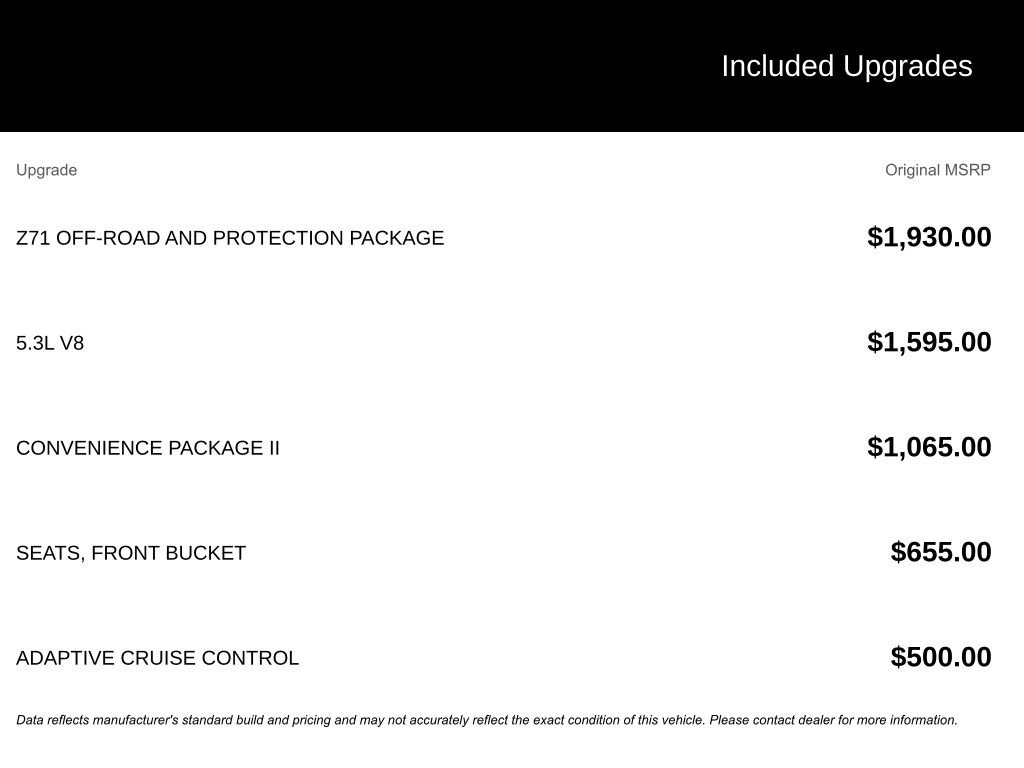Select the Original MSRP column header
This screenshot has height=768, width=1024.
tap(938, 170)
